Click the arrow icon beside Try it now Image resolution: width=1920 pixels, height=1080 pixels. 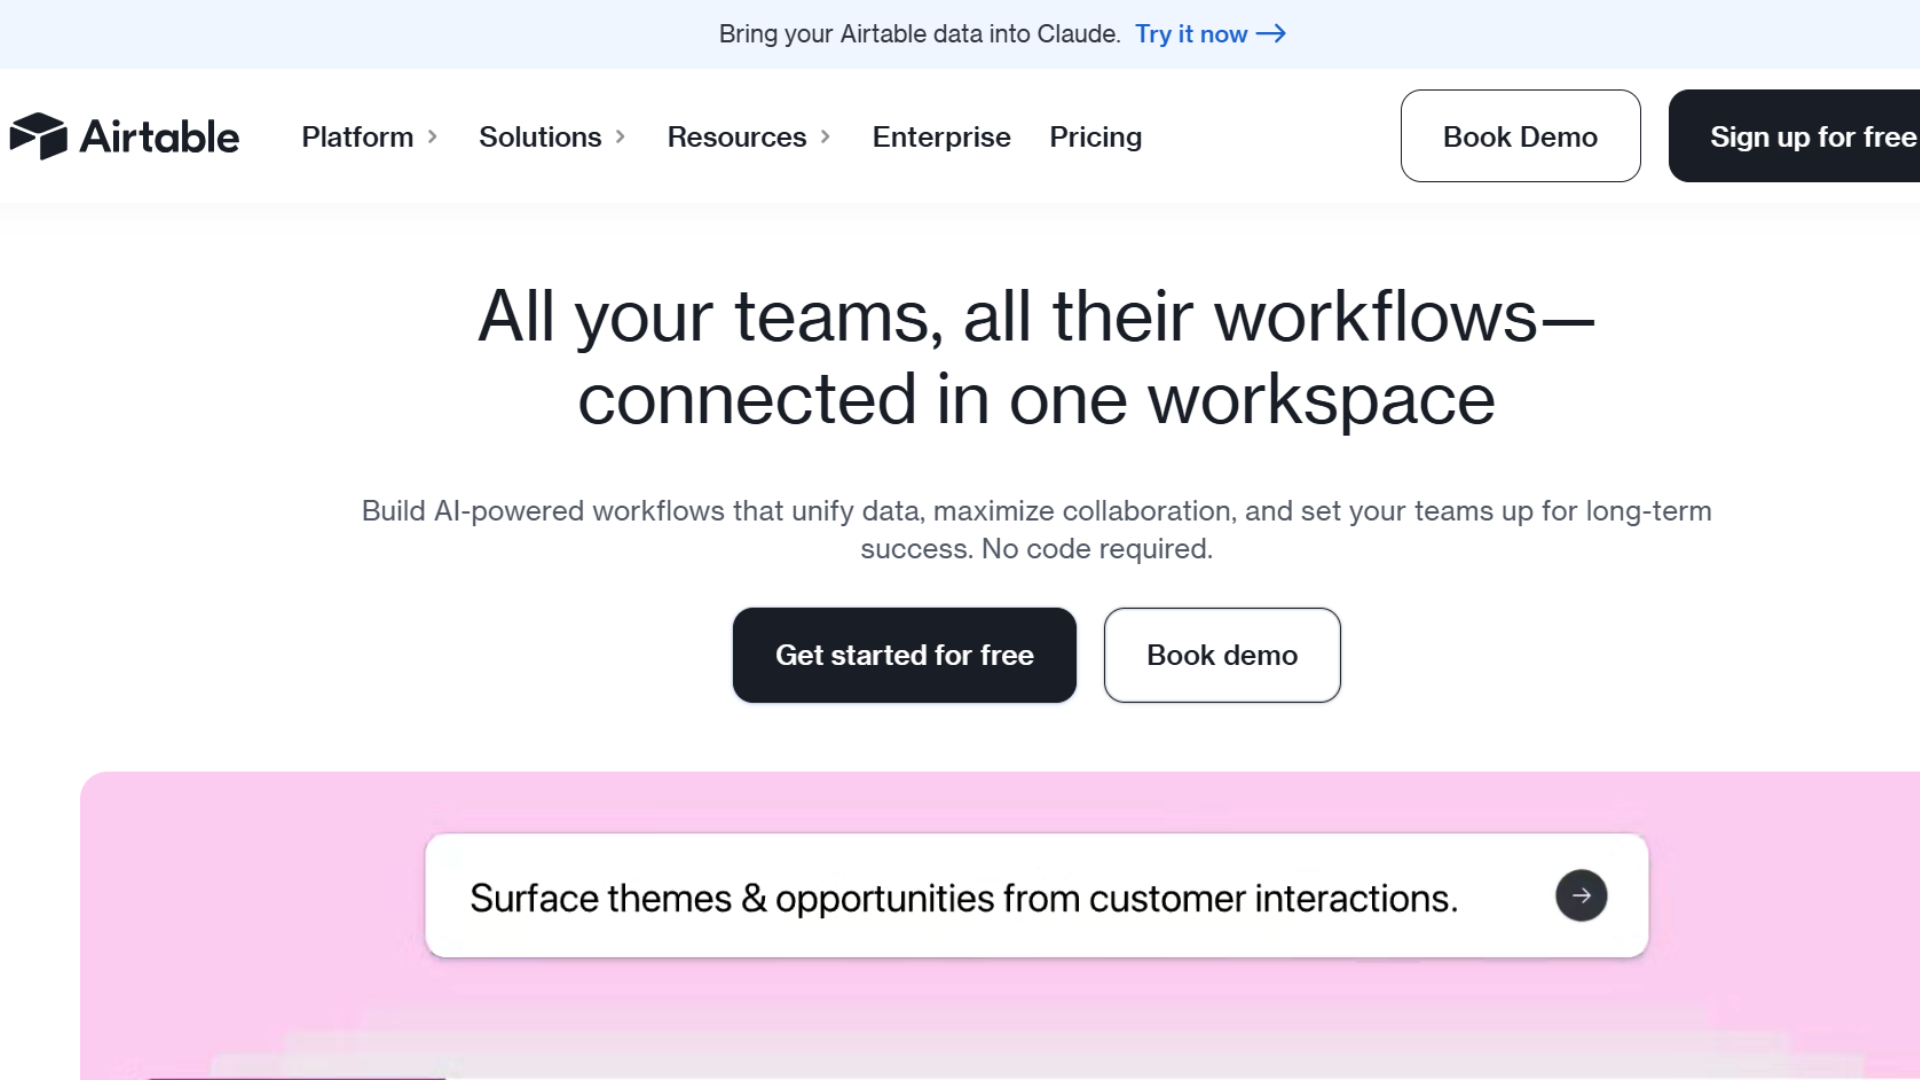click(1271, 34)
